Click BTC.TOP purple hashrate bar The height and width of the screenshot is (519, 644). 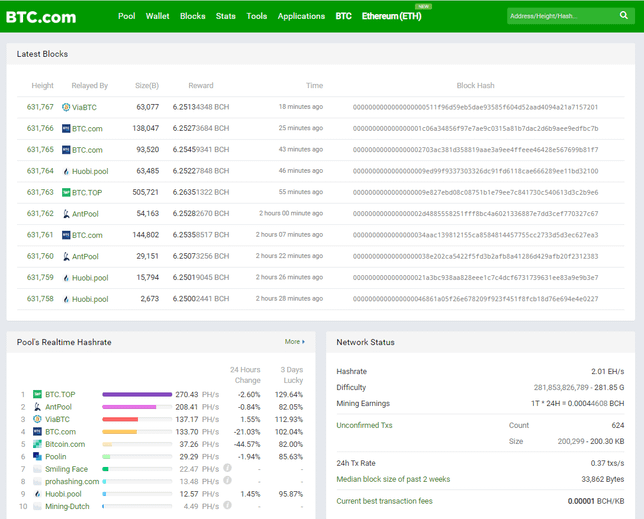tap(137, 395)
